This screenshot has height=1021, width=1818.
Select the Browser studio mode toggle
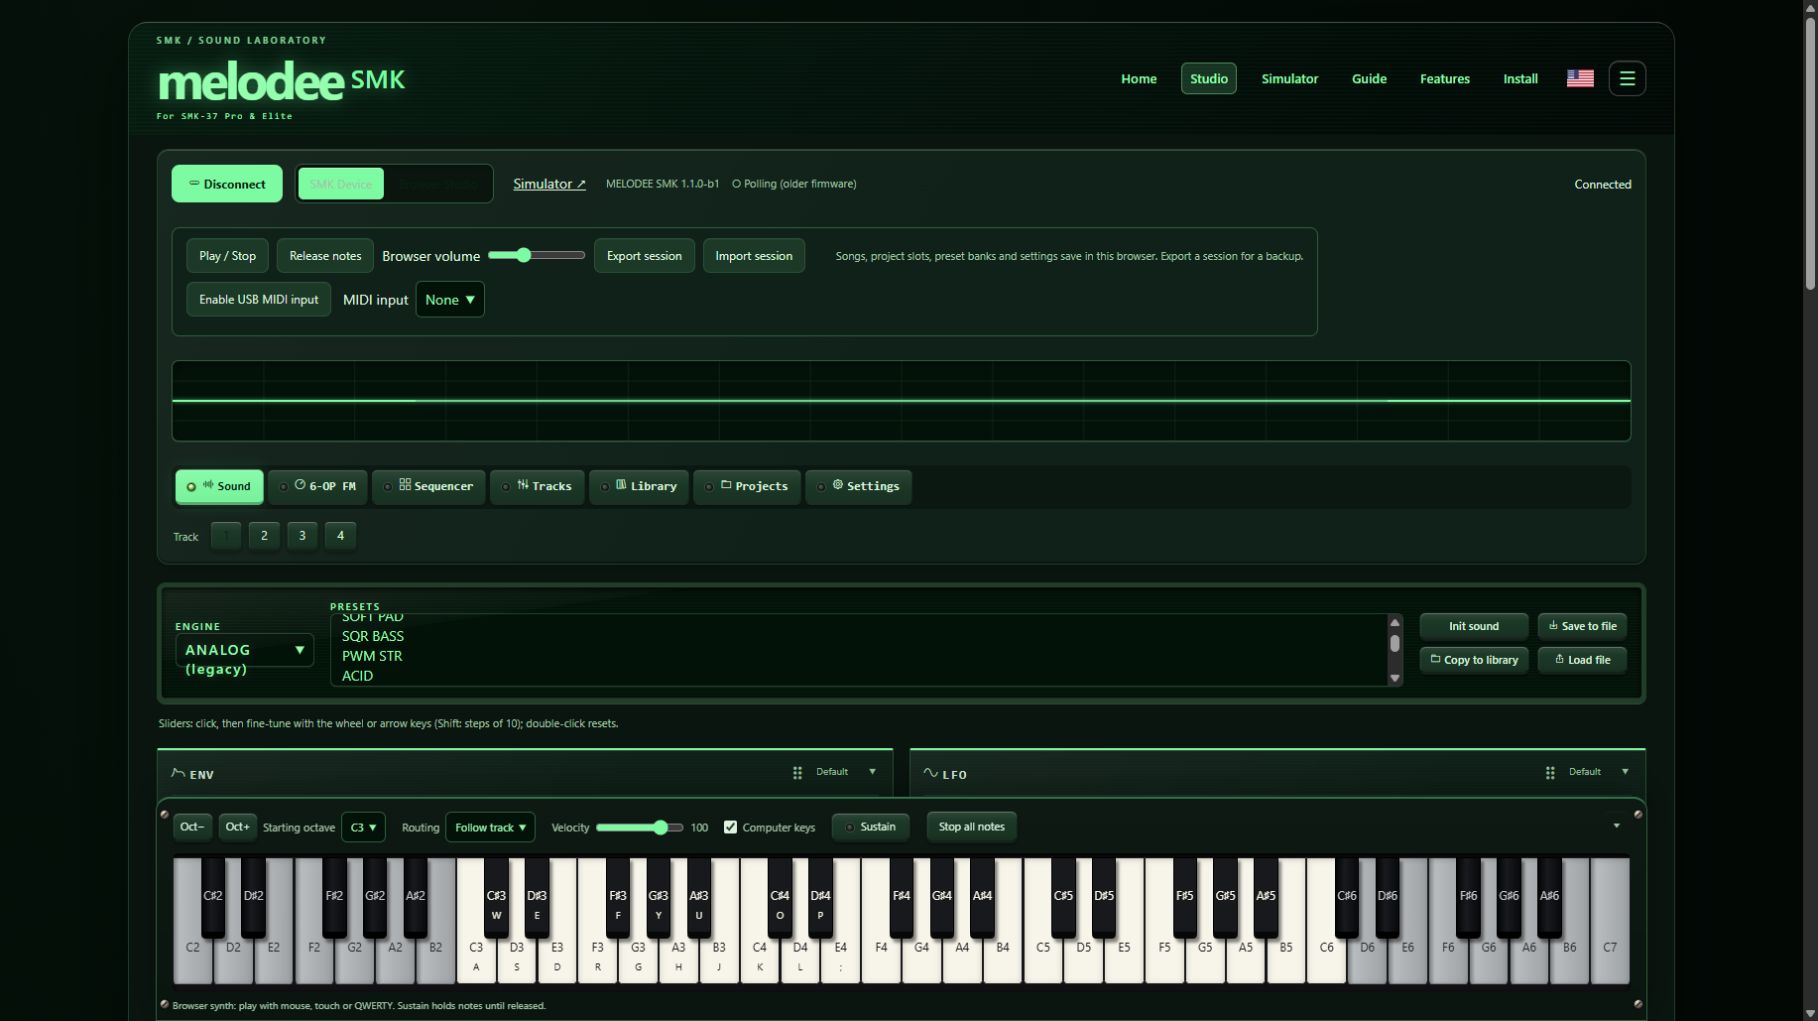point(438,184)
